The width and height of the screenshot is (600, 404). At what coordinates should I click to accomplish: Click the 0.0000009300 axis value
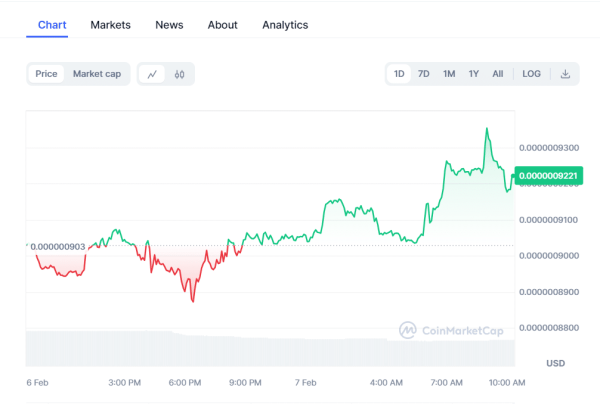click(549, 148)
